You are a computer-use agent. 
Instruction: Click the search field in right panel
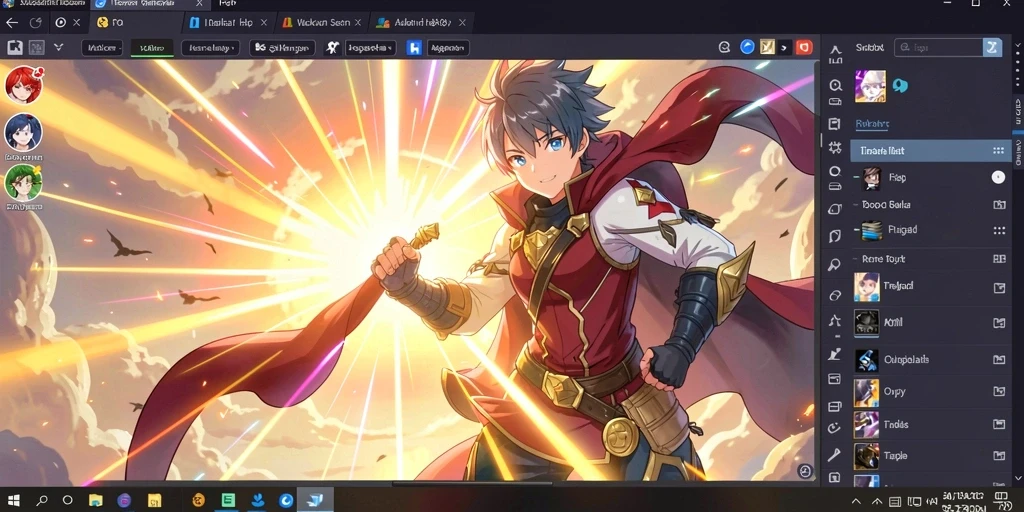click(940, 47)
